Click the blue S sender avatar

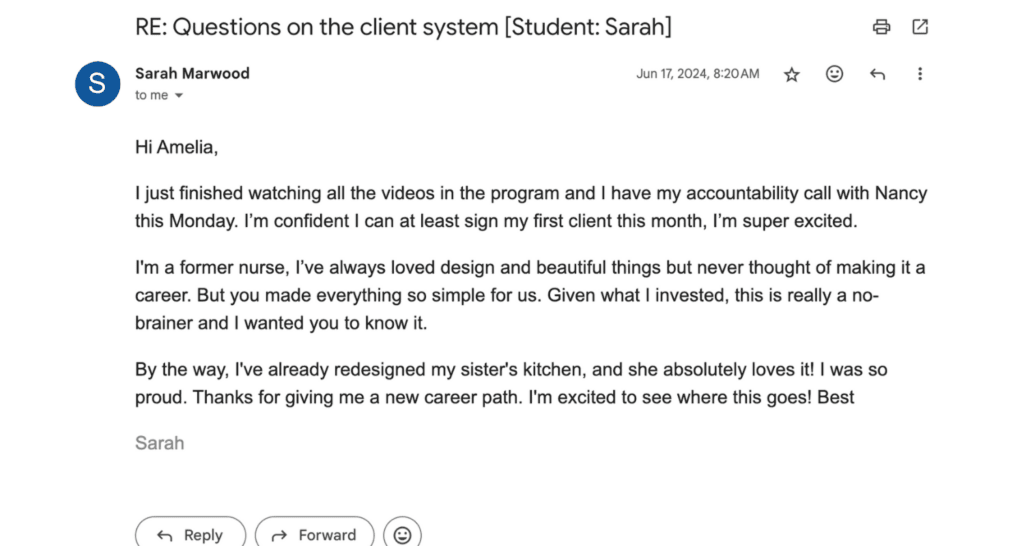click(97, 83)
